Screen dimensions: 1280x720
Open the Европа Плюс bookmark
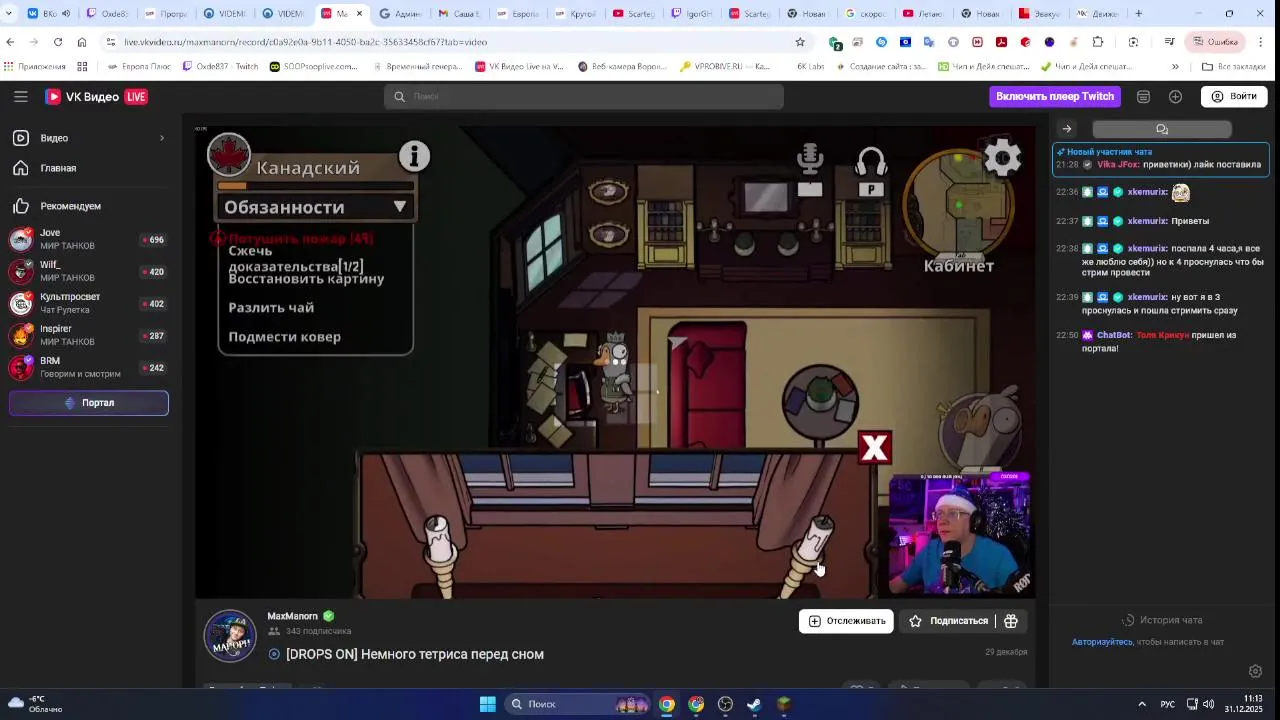138,67
